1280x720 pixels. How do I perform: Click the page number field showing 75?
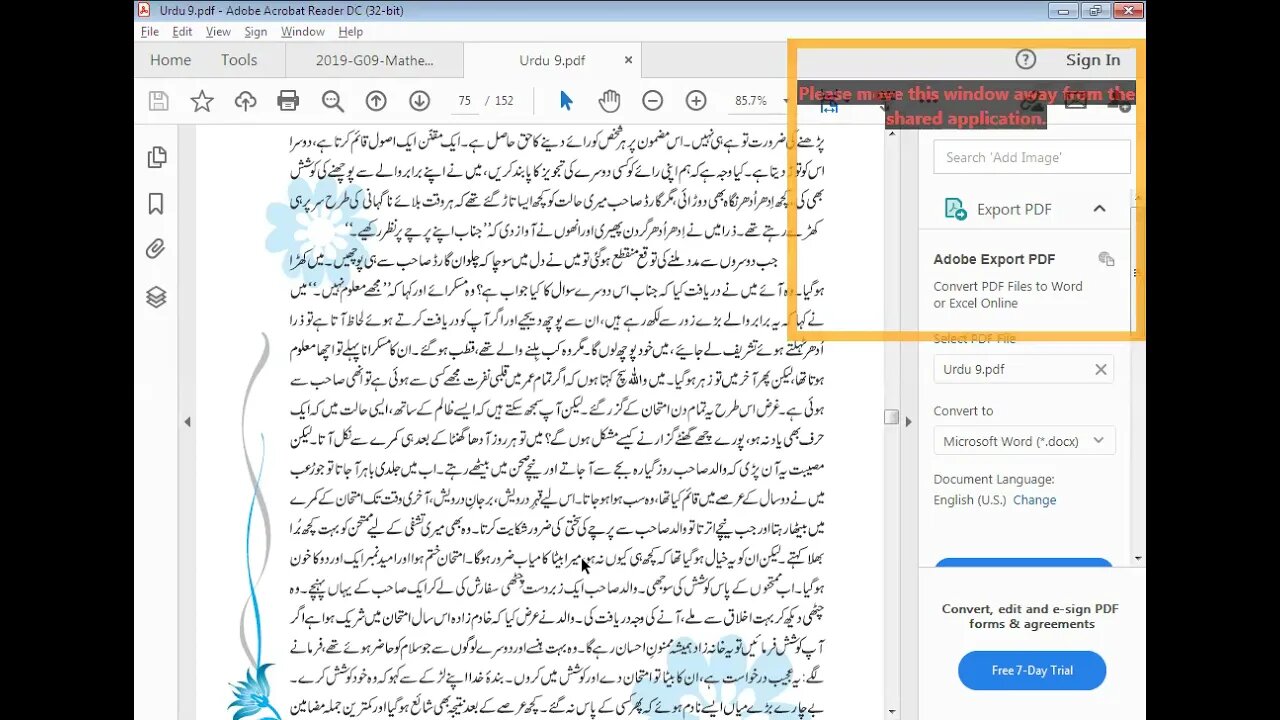click(463, 101)
